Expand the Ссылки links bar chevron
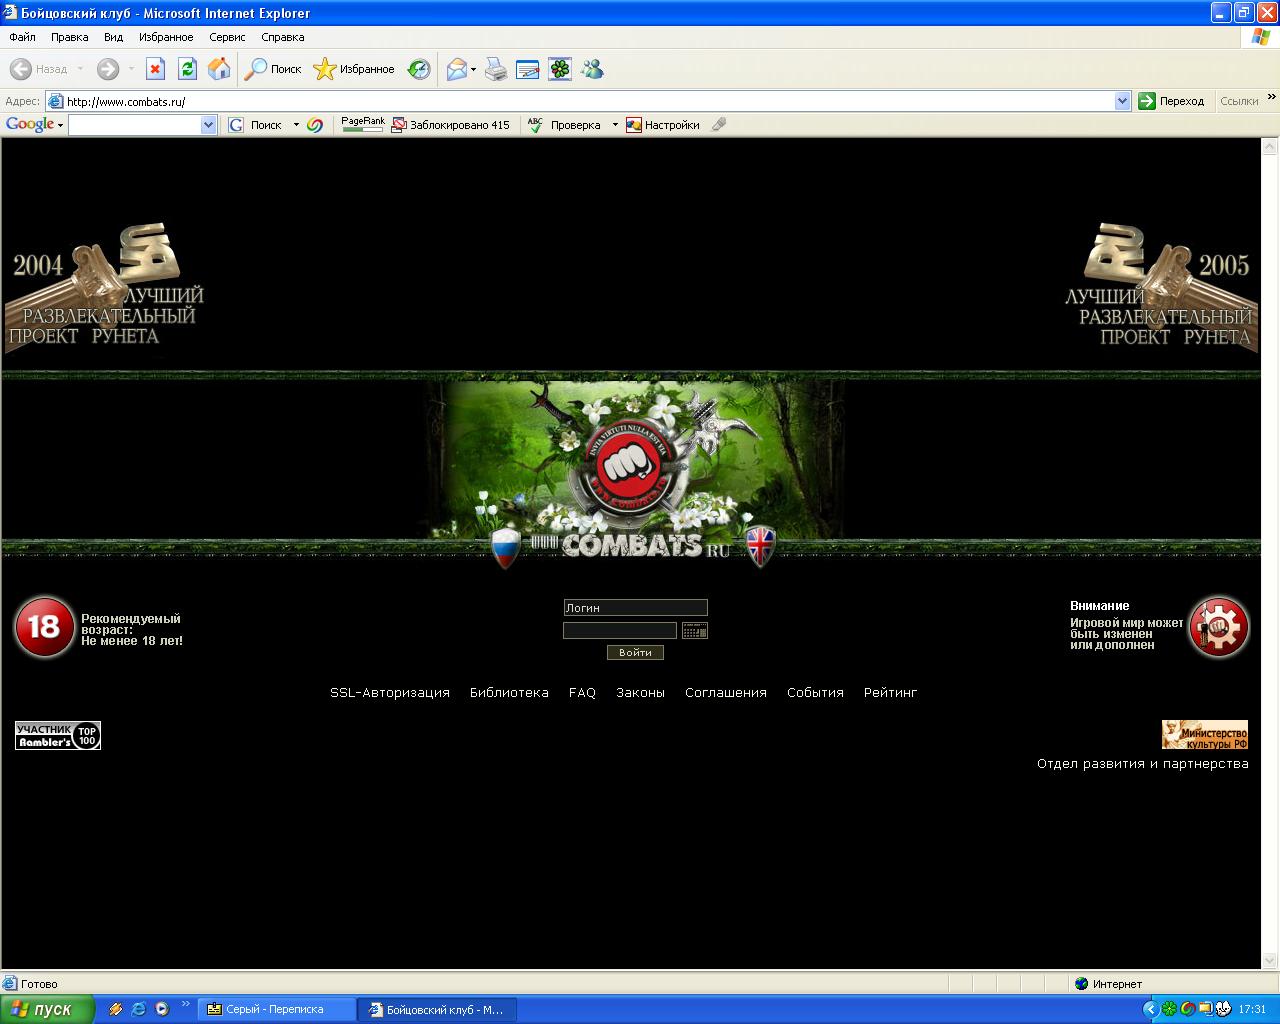The height and width of the screenshot is (1024, 1280). point(1271,98)
